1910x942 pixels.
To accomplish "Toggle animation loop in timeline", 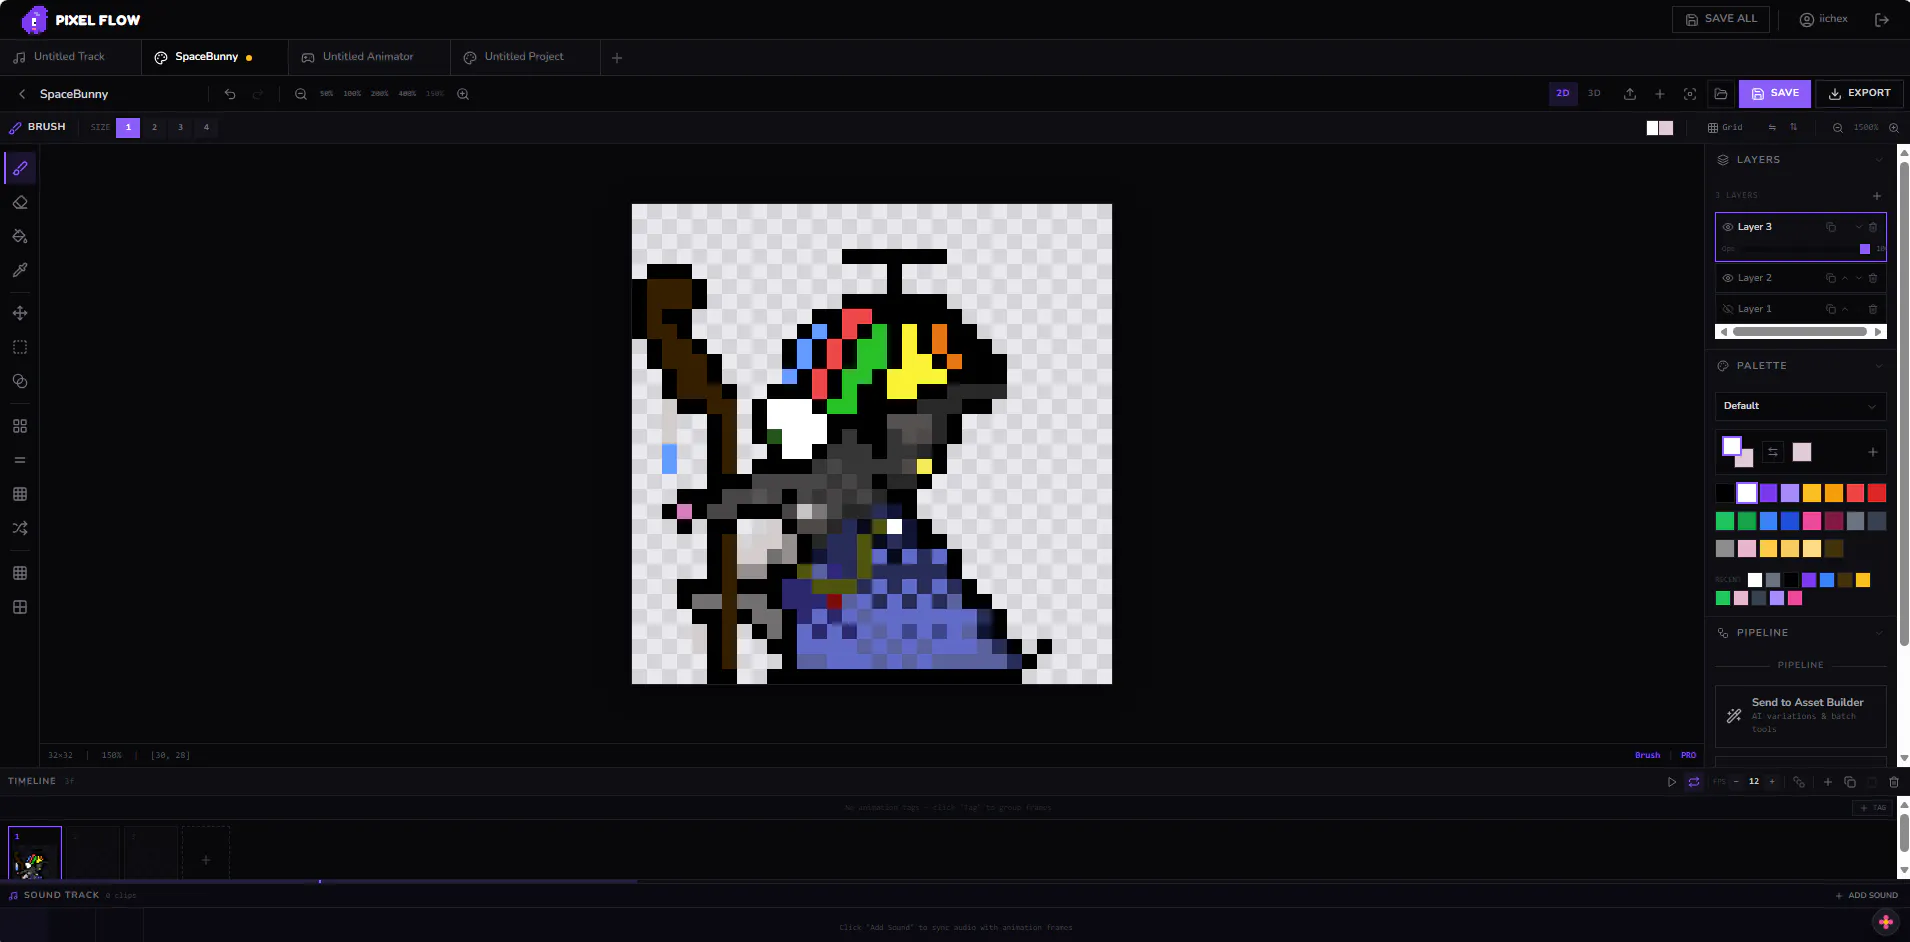I will 1694,782.
